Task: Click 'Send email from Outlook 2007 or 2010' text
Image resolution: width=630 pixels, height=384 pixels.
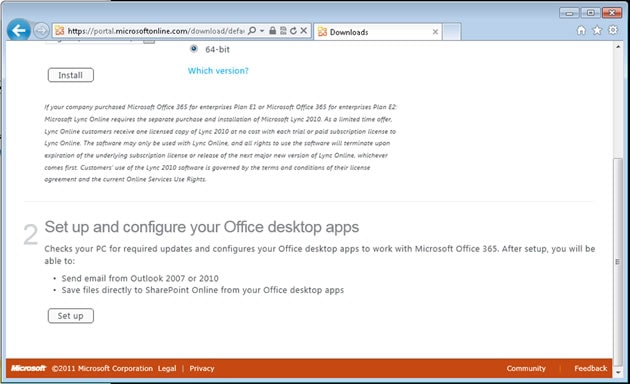Action: (x=140, y=278)
